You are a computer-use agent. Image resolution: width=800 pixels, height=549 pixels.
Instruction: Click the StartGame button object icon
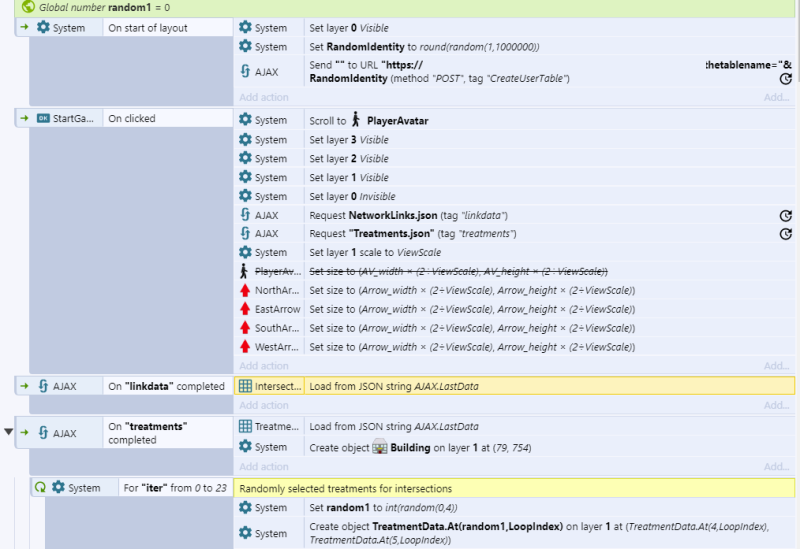click(43, 118)
